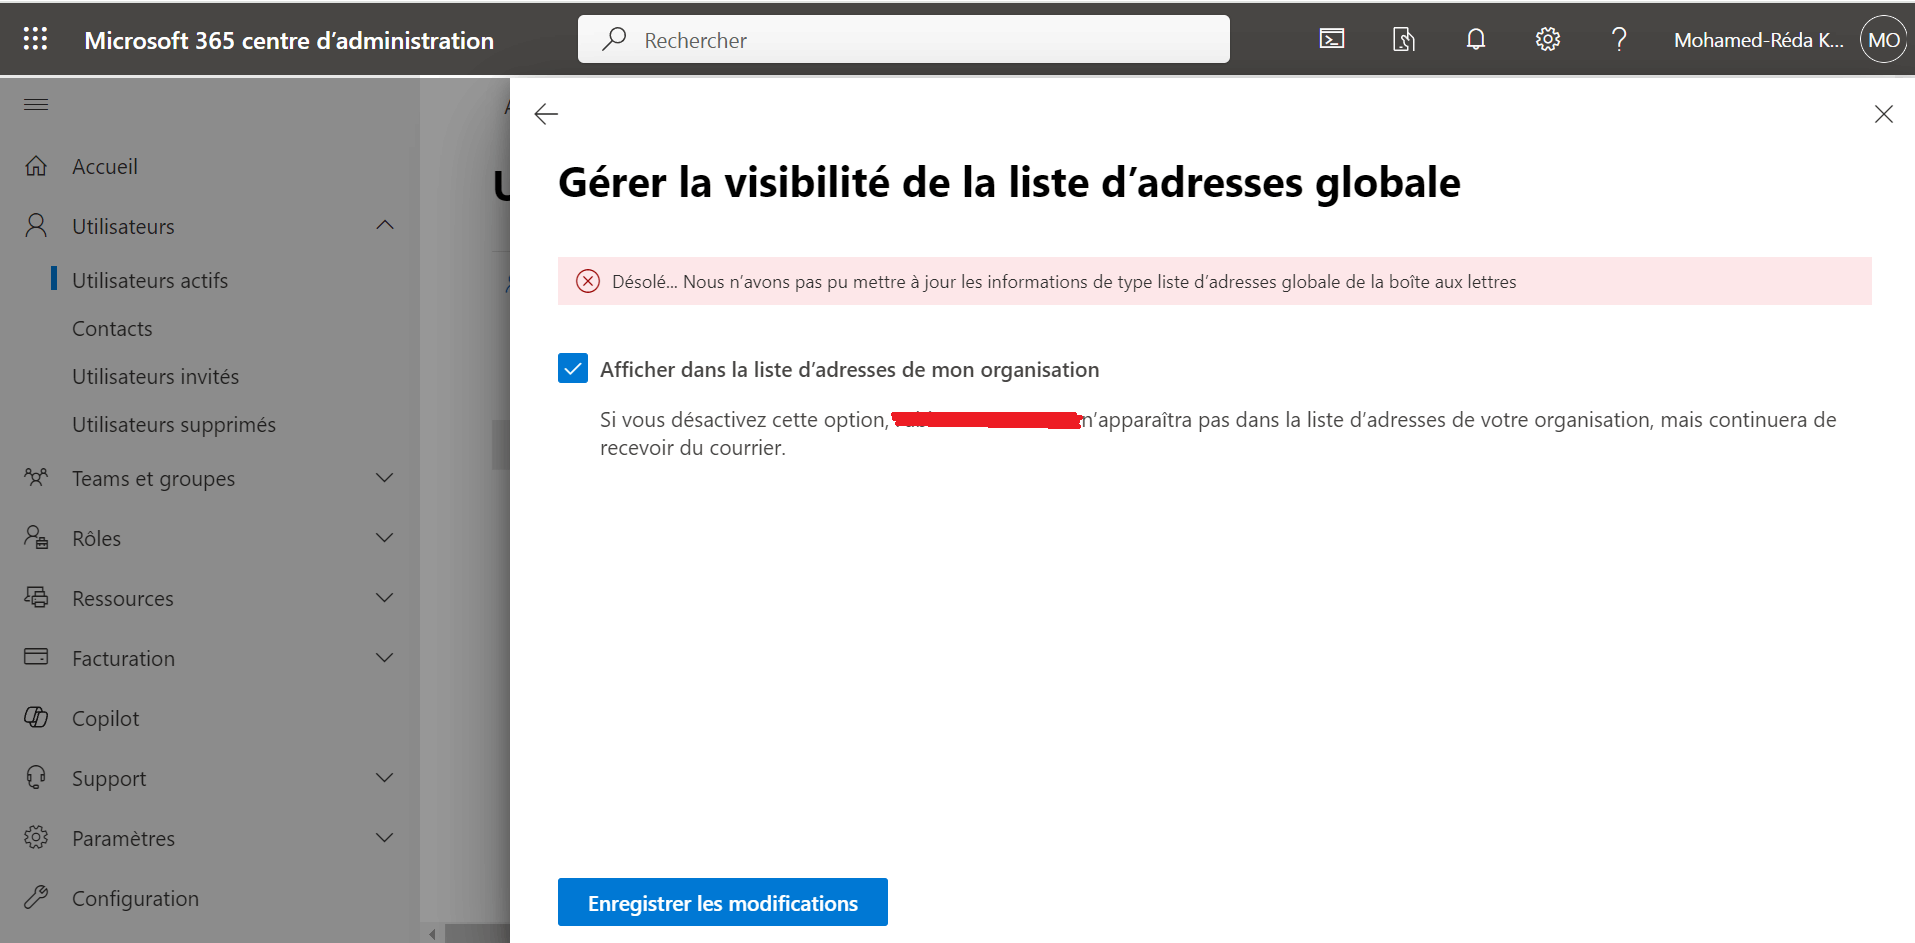Image resolution: width=1915 pixels, height=943 pixels.
Task: Click the Gérer la visibilité heading
Action: pos(1009,183)
